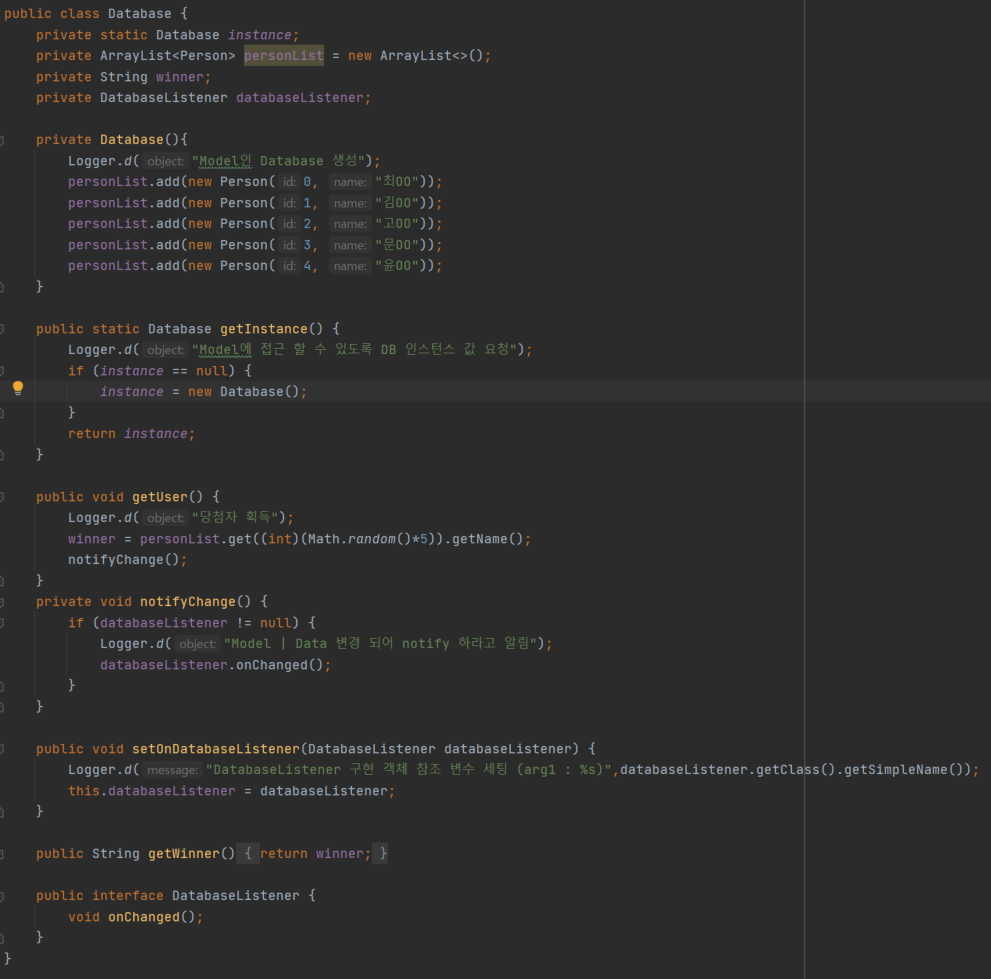Collapse the getUser() method fold marker
This screenshot has width=991, height=979.
pos(2,497)
